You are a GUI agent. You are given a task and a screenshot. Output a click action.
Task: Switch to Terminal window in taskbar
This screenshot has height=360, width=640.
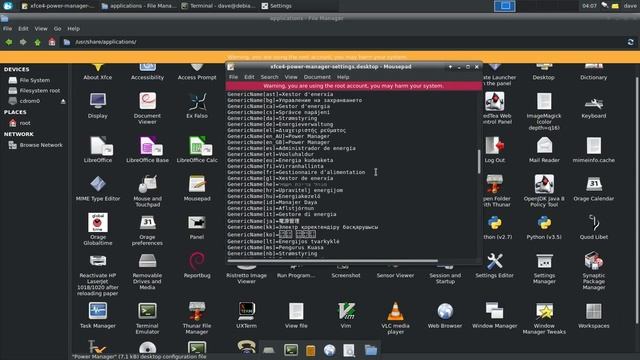coord(218,6)
